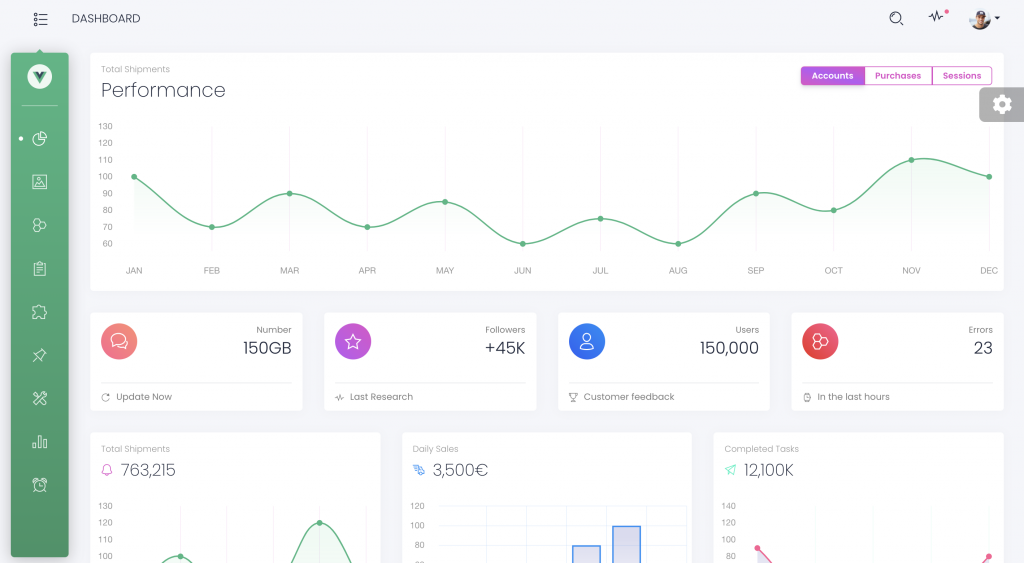Open the bar chart sidebar icon
1024x563 pixels.
40,441
